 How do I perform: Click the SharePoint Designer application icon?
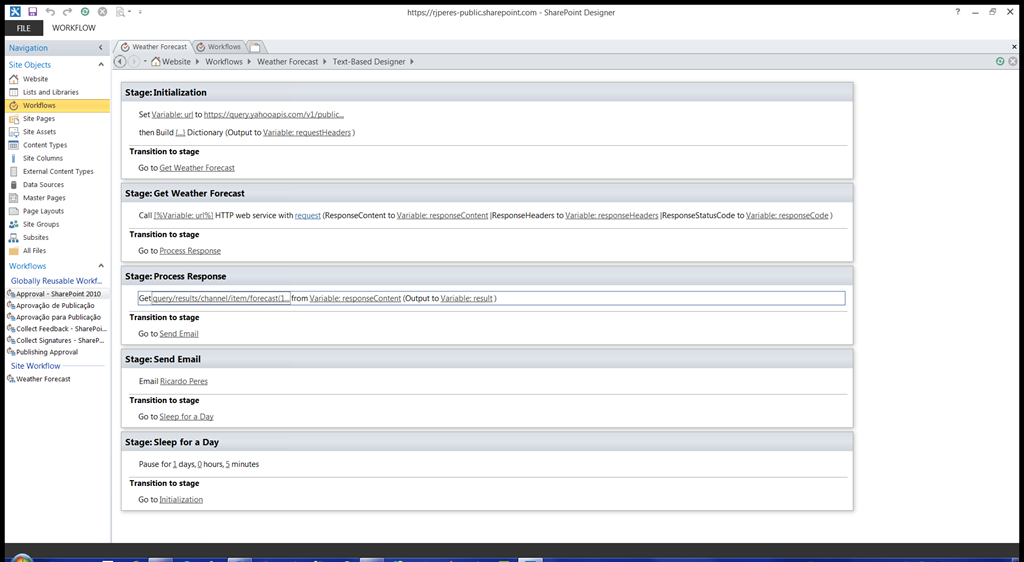[14, 12]
